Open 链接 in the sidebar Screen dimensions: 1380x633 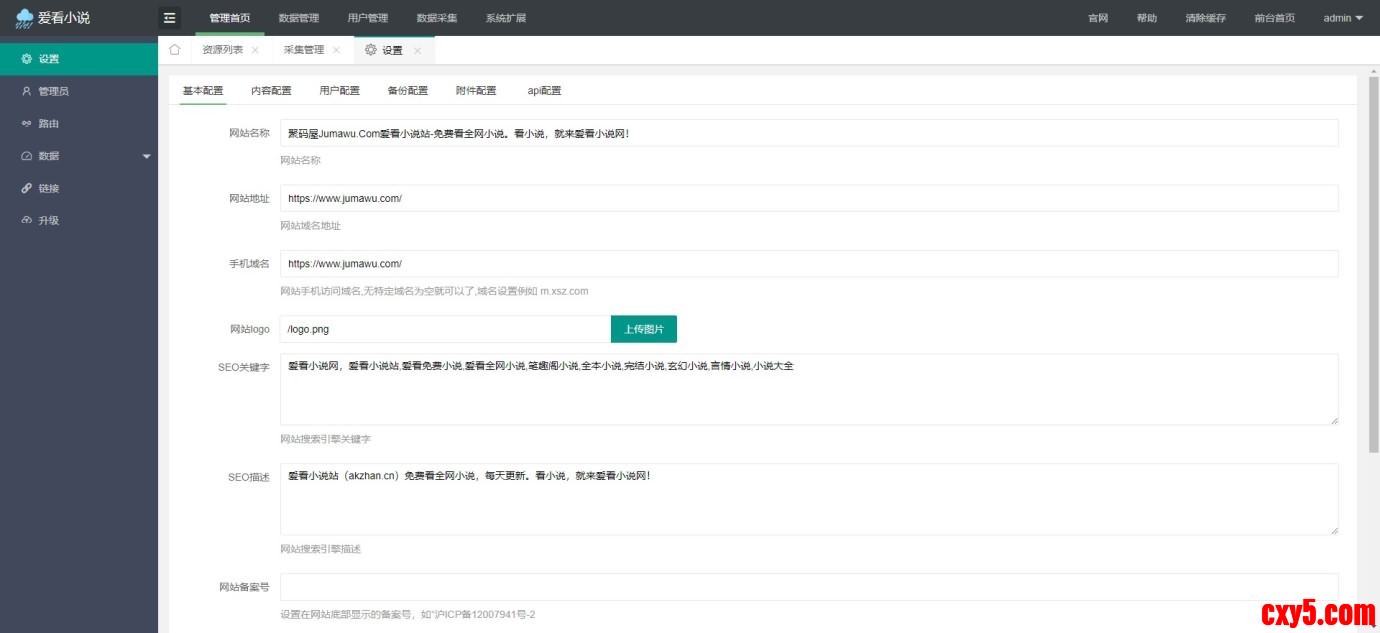(x=48, y=188)
